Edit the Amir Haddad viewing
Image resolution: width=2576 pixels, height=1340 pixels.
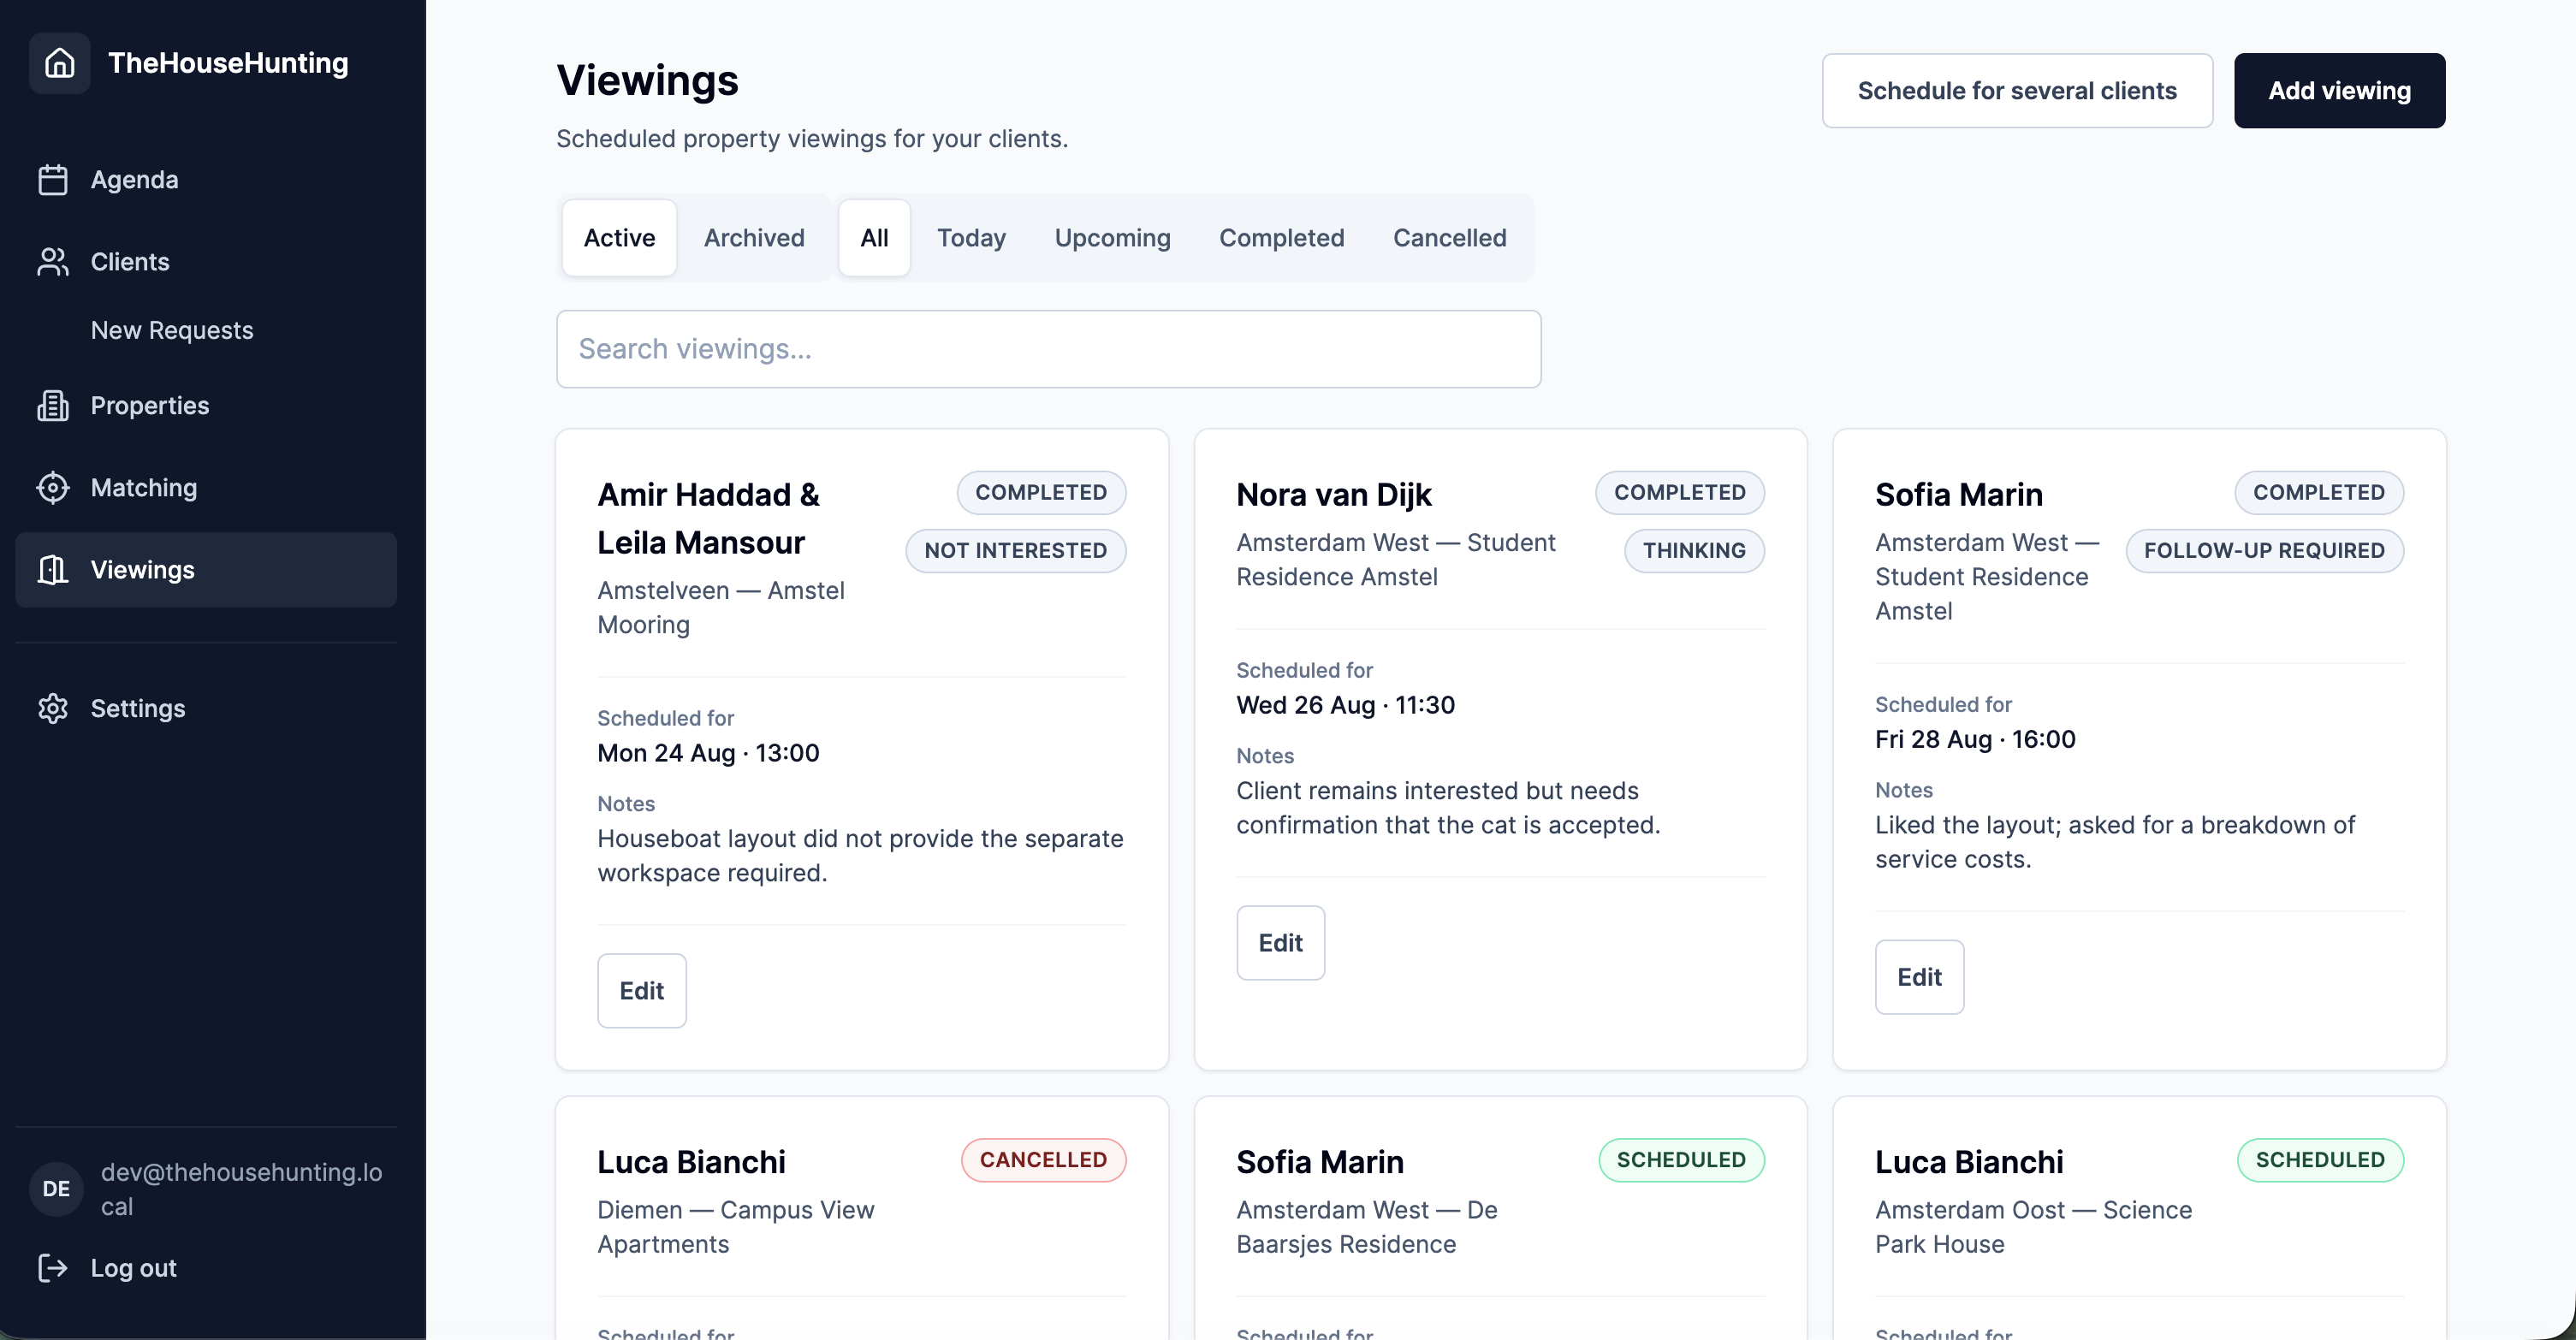(x=642, y=991)
